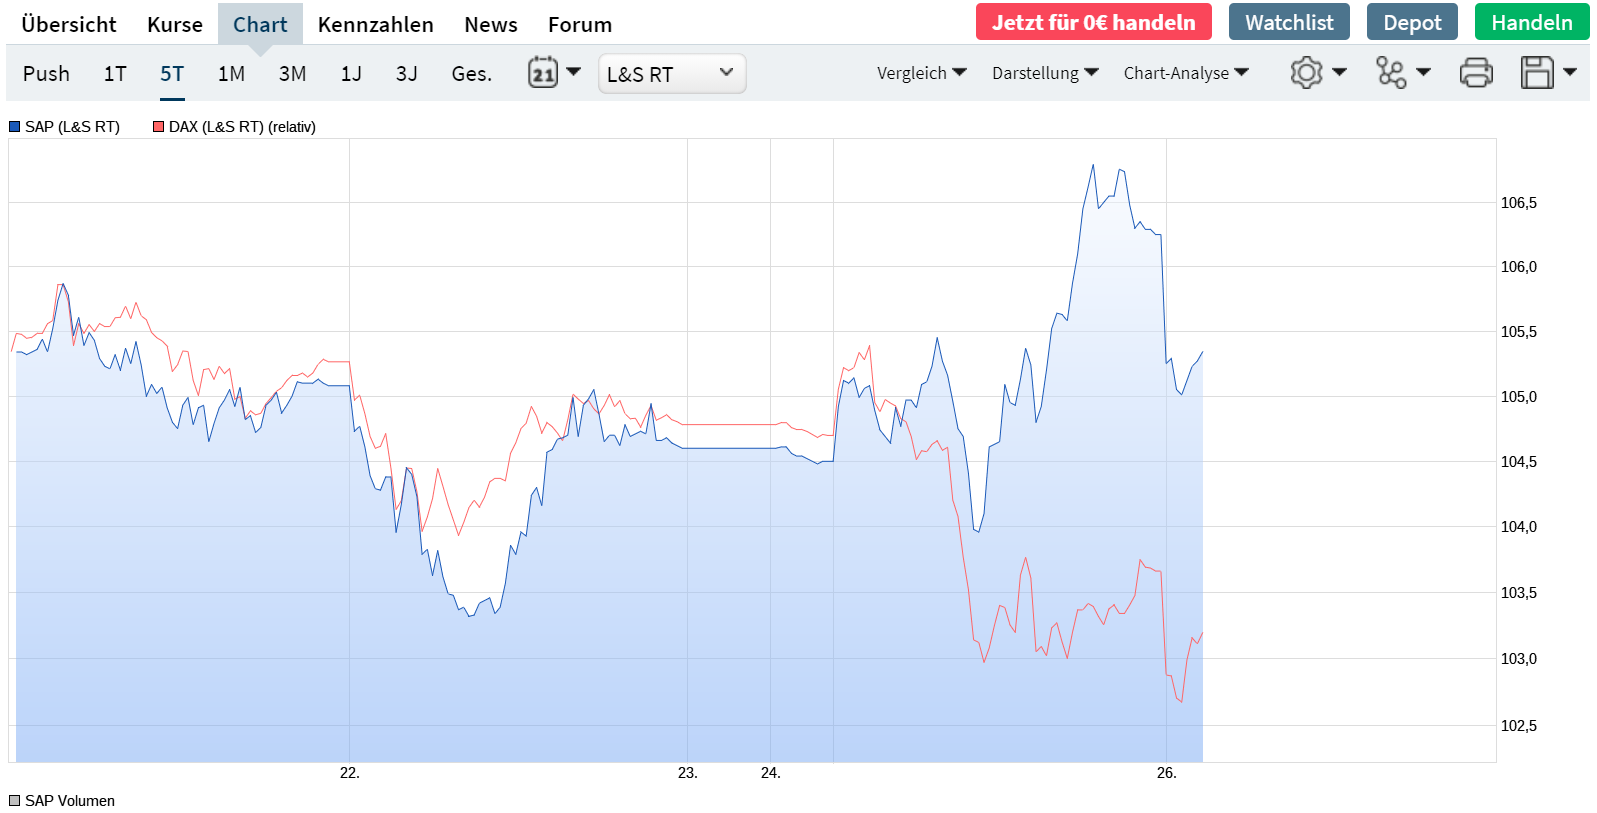Click the SAP (L&S RT) legend label
Screen dimensions: 1597x813
(72, 127)
